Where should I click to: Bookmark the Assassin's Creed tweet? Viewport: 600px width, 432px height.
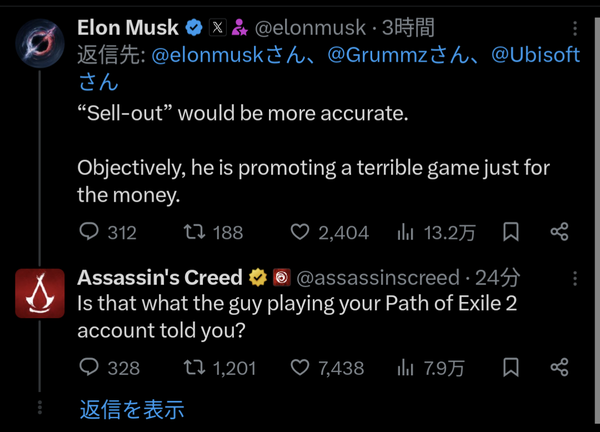[x=511, y=367]
